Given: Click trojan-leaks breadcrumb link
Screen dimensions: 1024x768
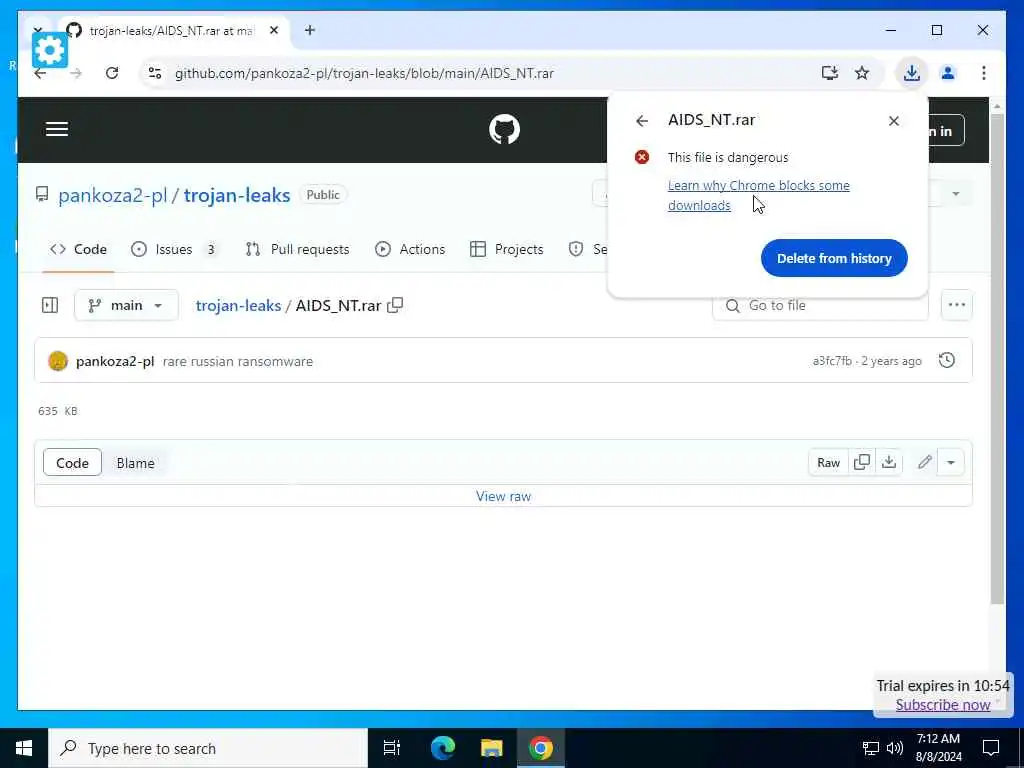Looking at the screenshot, I should (238, 306).
